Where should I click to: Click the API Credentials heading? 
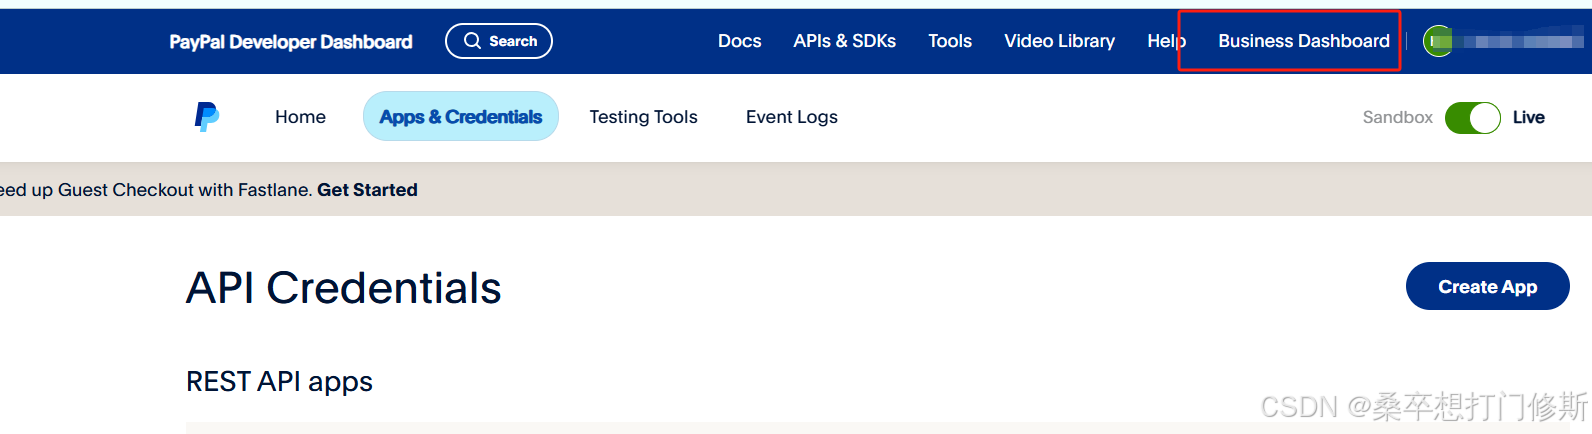click(x=344, y=288)
